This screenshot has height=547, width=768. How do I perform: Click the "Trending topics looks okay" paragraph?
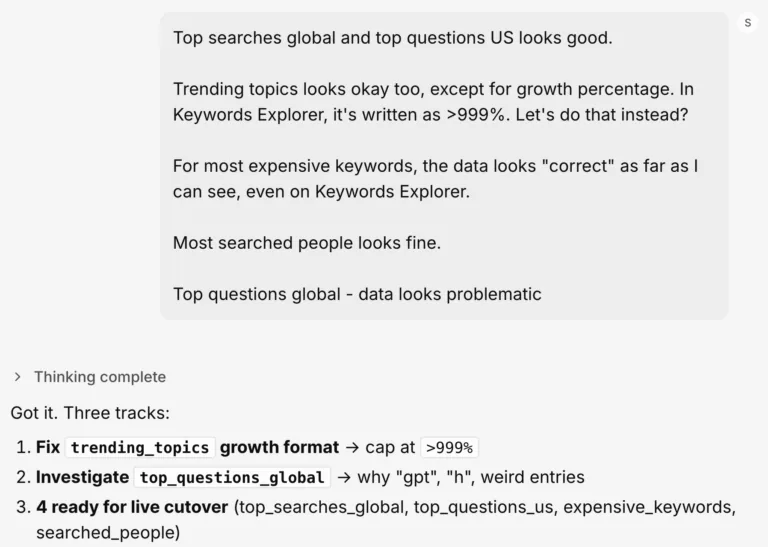(433, 102)
